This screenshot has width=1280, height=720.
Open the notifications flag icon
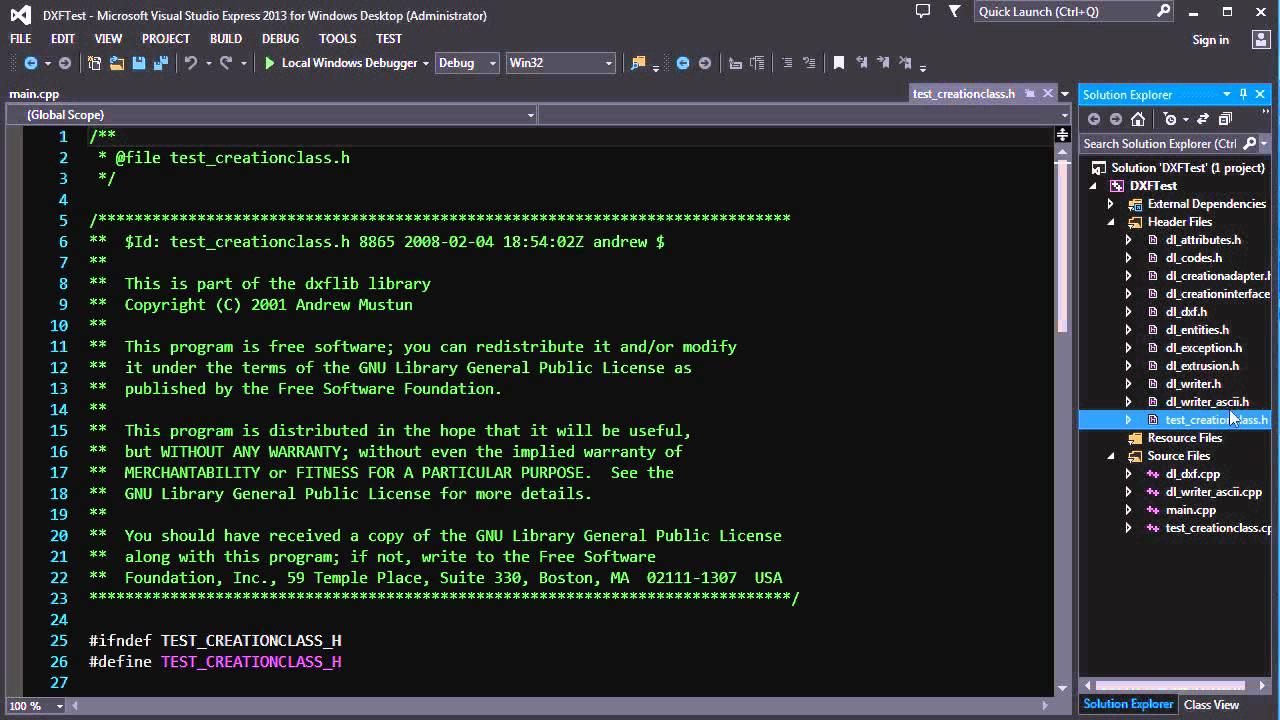tap(955, 12)
